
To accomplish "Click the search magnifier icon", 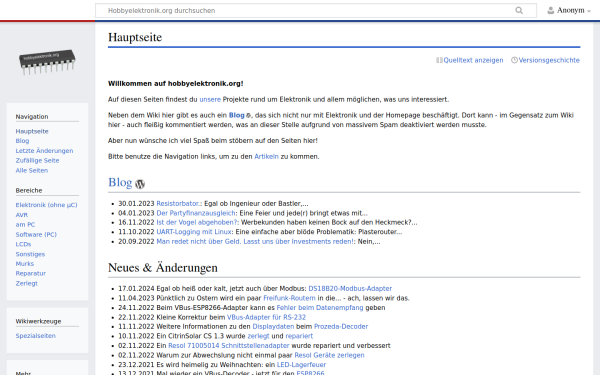I will (519, 10).
